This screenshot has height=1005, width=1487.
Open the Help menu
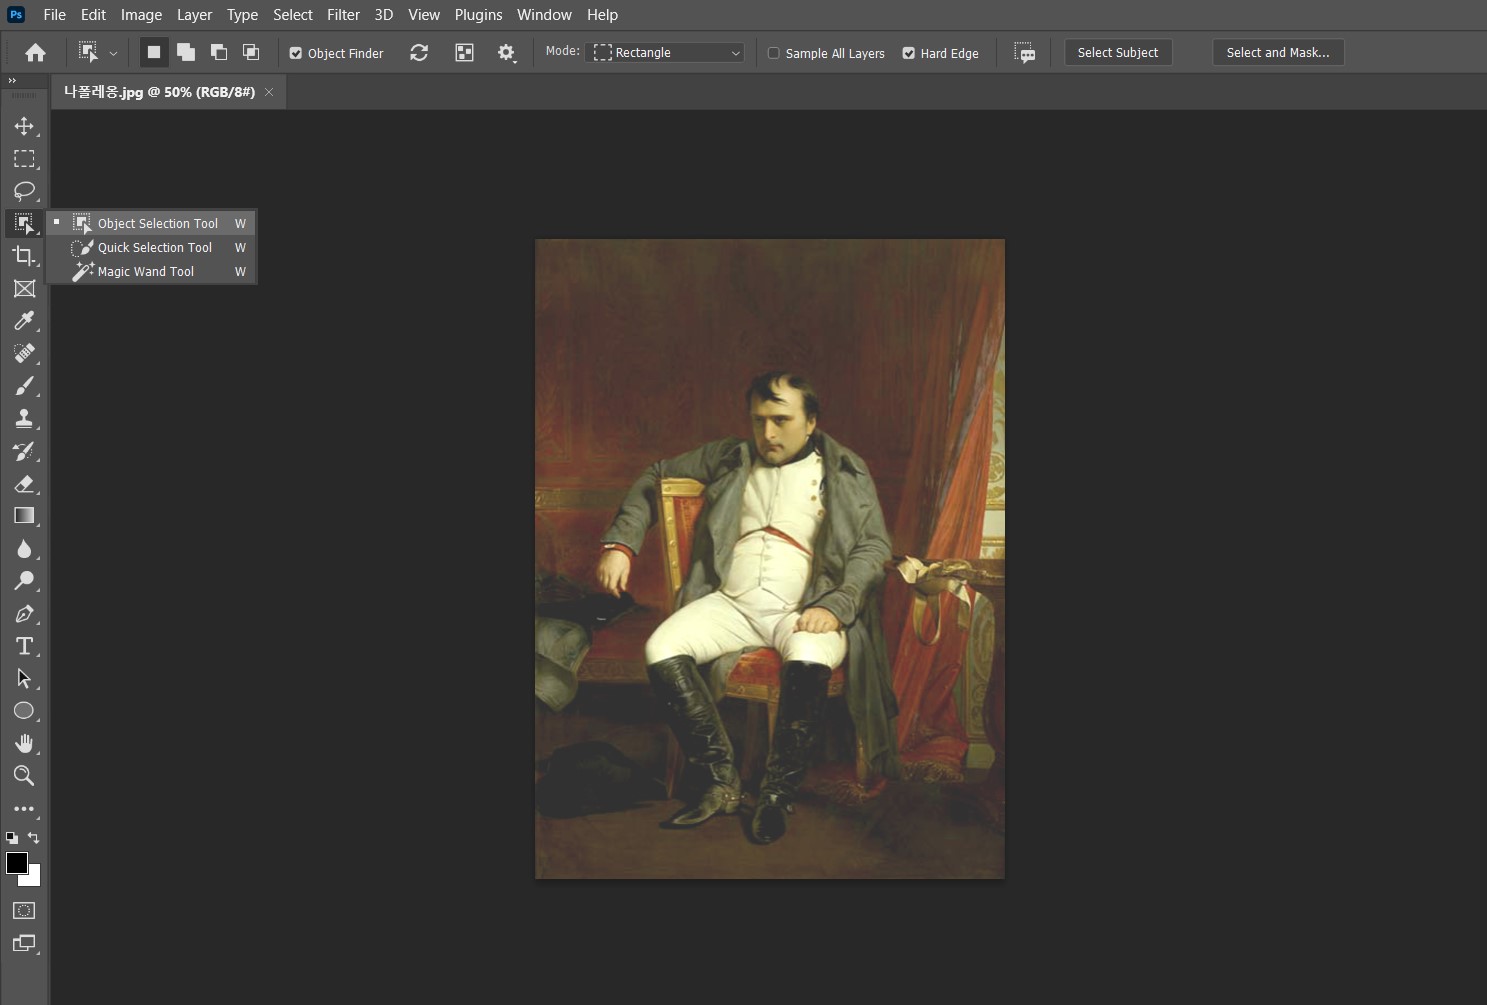click(602, 15)
